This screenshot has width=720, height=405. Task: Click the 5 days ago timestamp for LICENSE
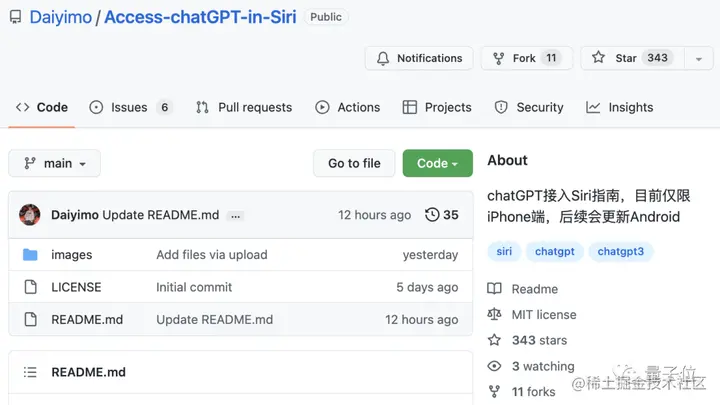pos(427,287)
